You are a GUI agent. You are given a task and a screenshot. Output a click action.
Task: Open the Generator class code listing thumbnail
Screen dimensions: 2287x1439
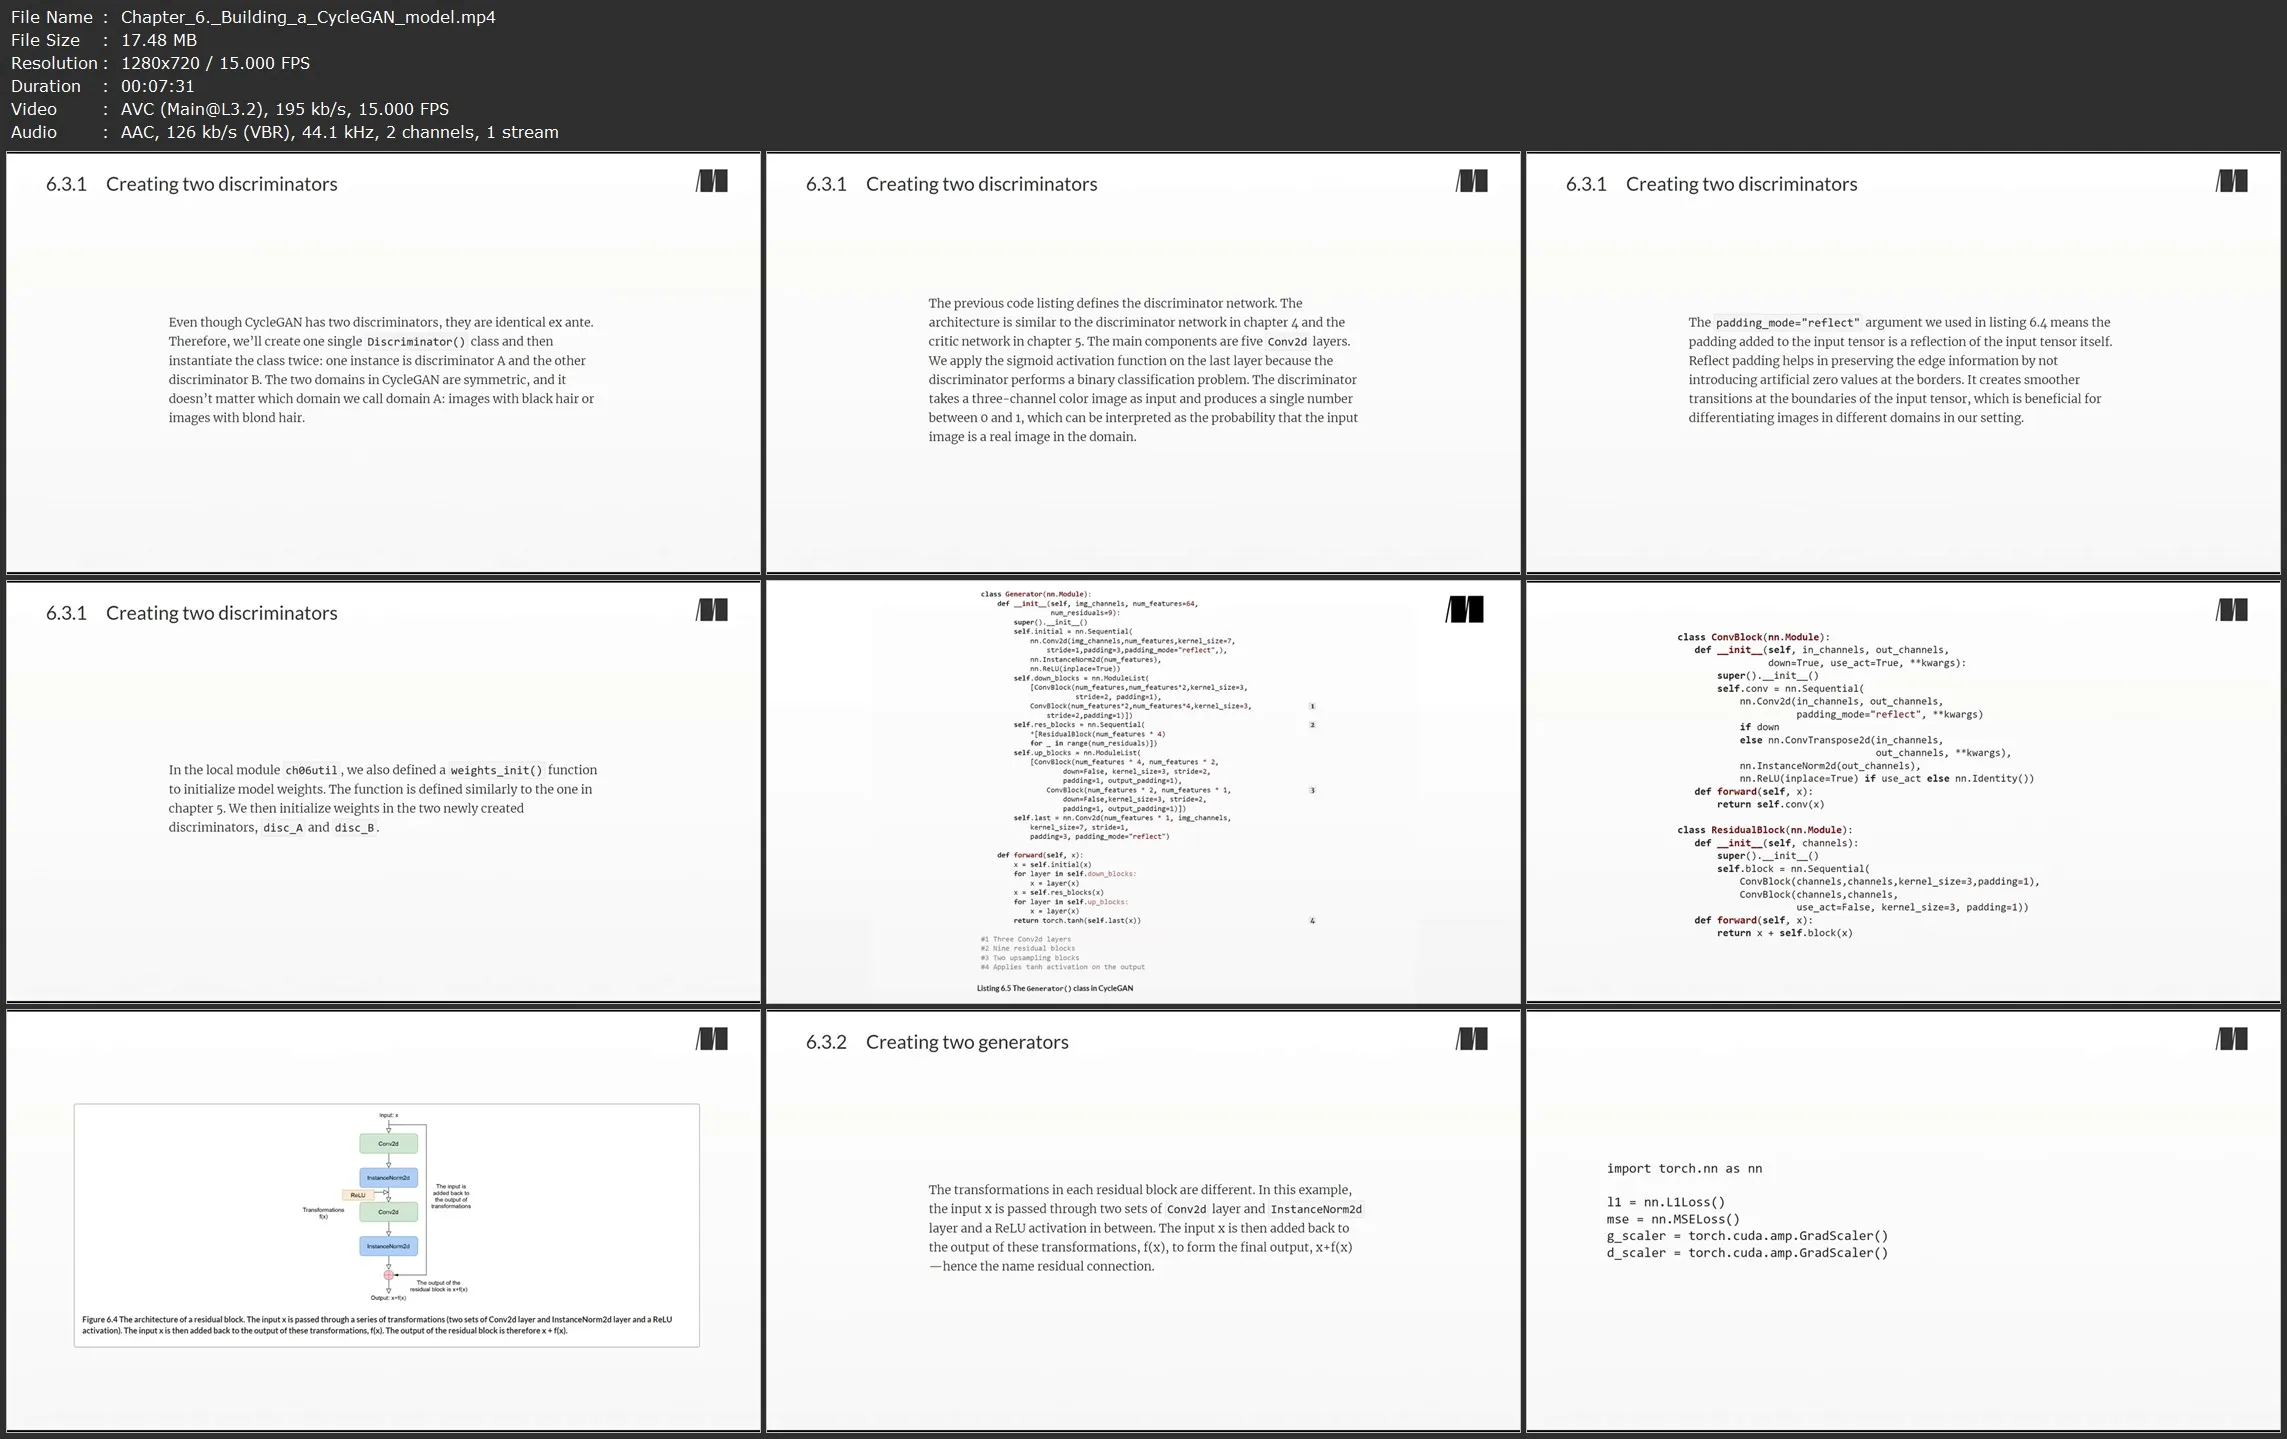tap(1143, 791)
